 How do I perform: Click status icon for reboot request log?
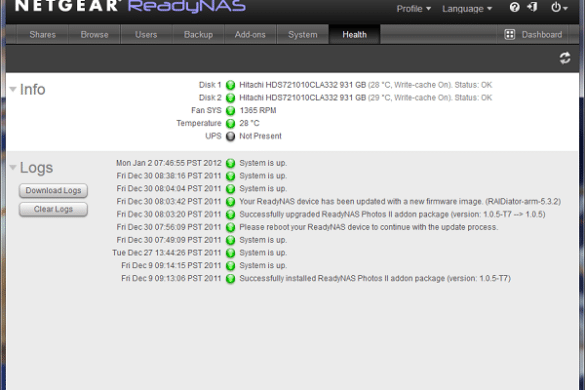tap(231, 227)
